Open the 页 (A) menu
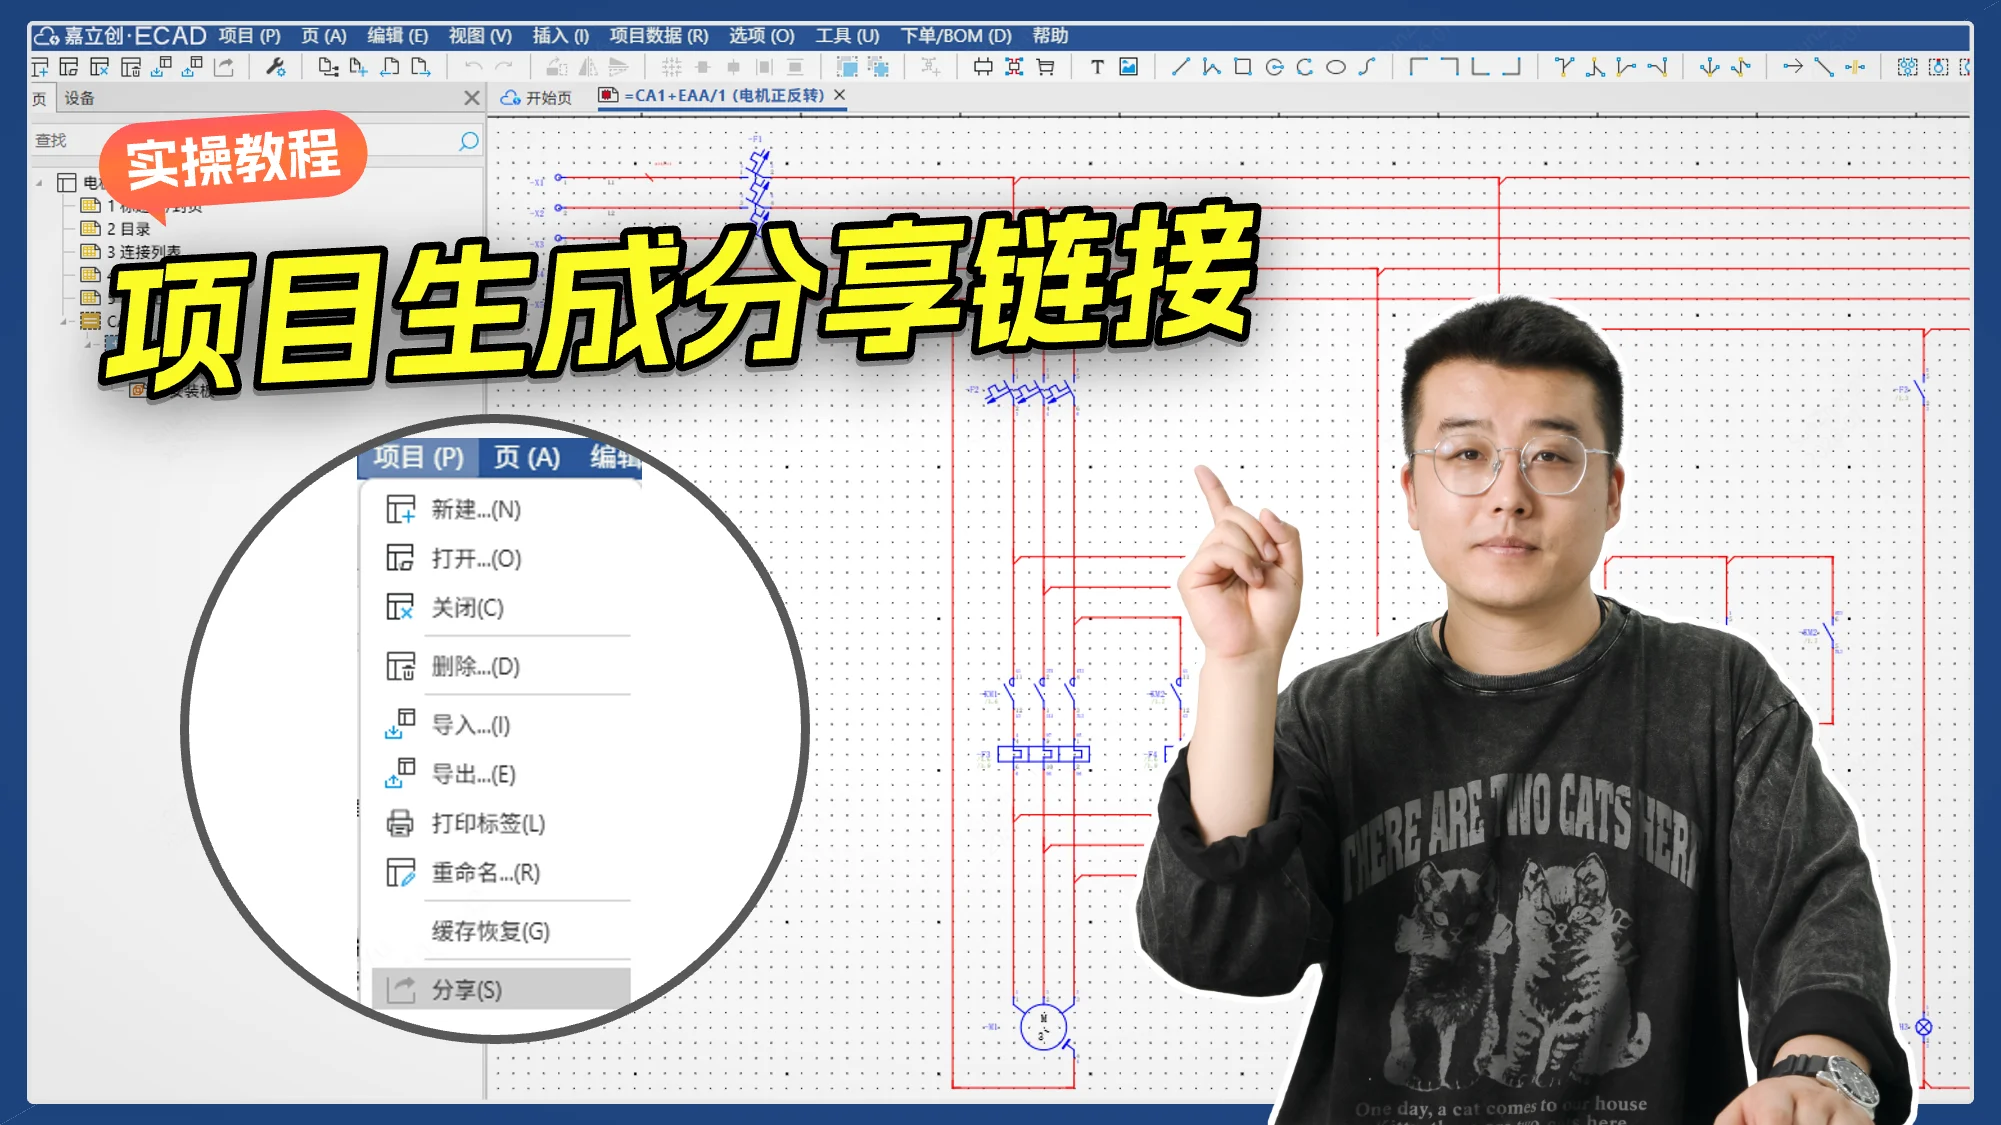Screen dimensions: 2001x1125 point(324,36)
